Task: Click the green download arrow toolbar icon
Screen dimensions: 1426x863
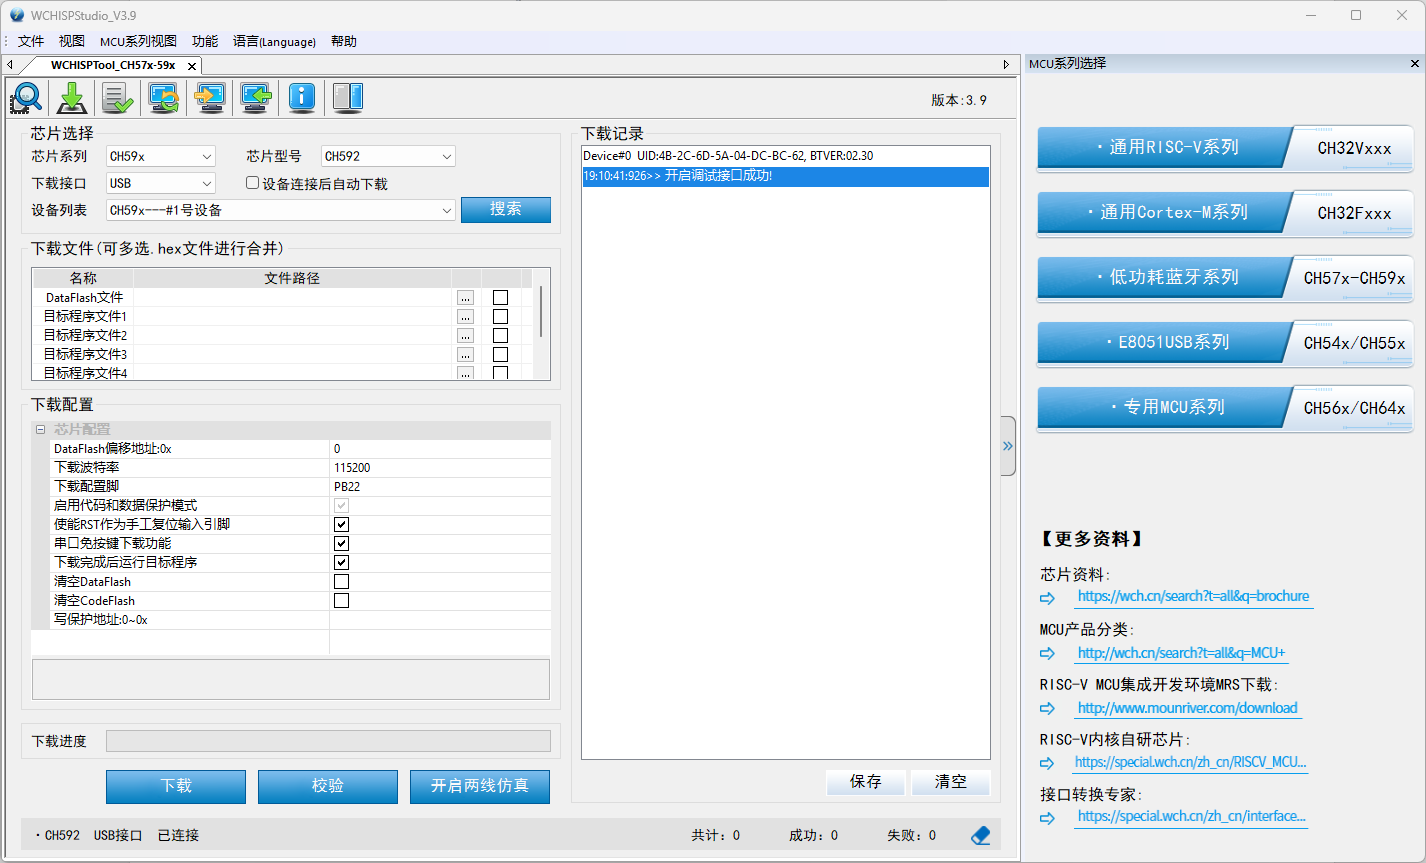Action: [72, 98]
